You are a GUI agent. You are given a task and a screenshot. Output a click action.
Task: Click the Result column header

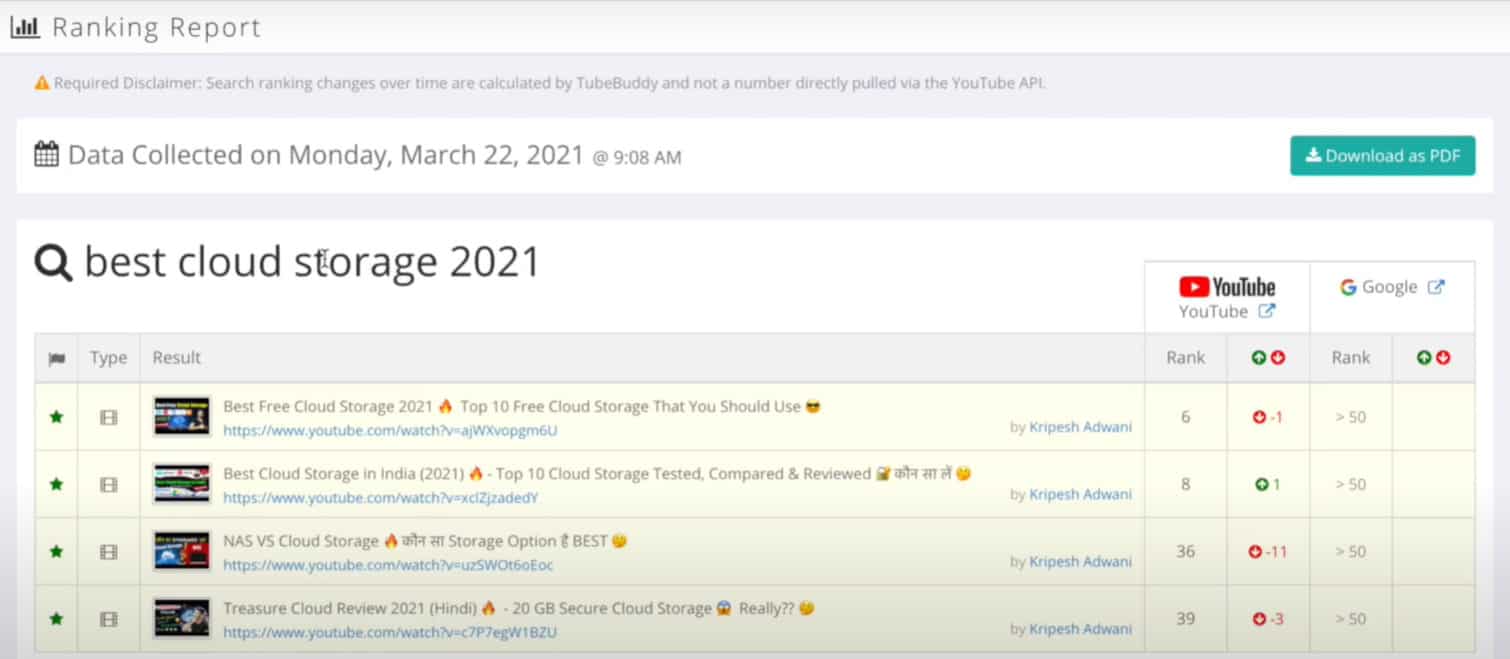pyautogui.click(x=177, y=357)
